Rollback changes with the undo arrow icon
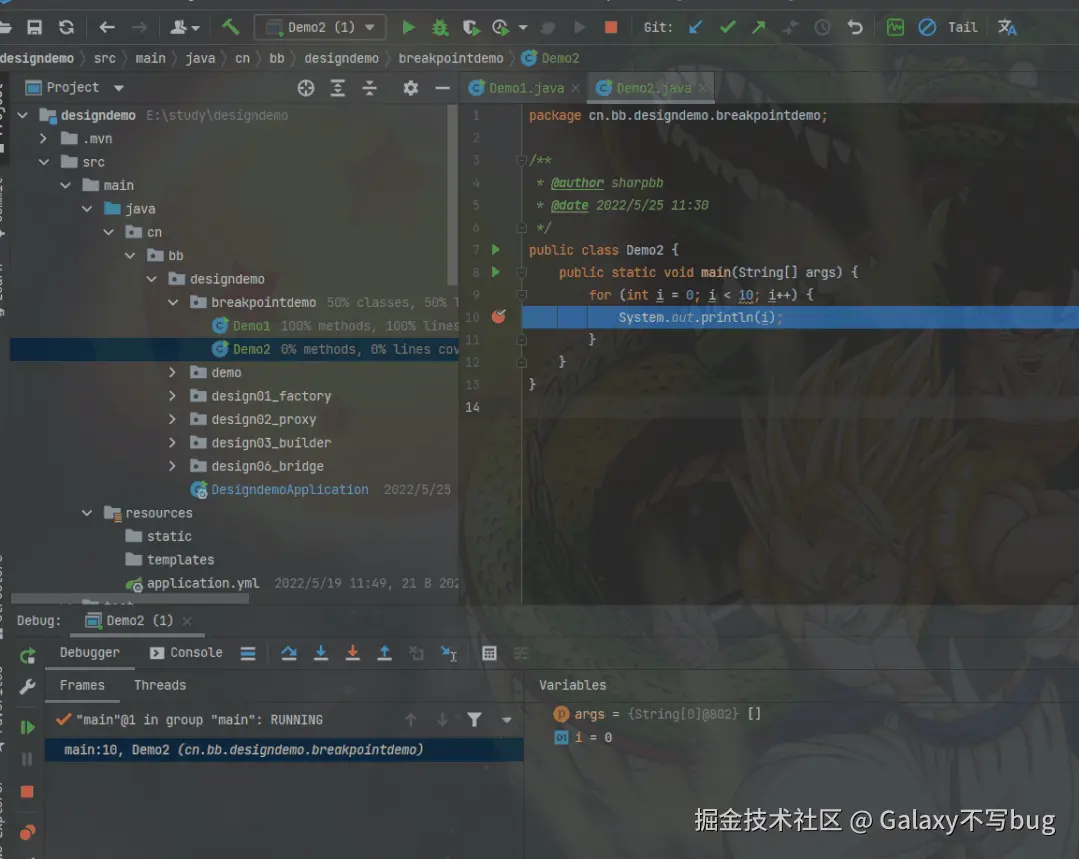1079x859 pixels. point(855,28)
